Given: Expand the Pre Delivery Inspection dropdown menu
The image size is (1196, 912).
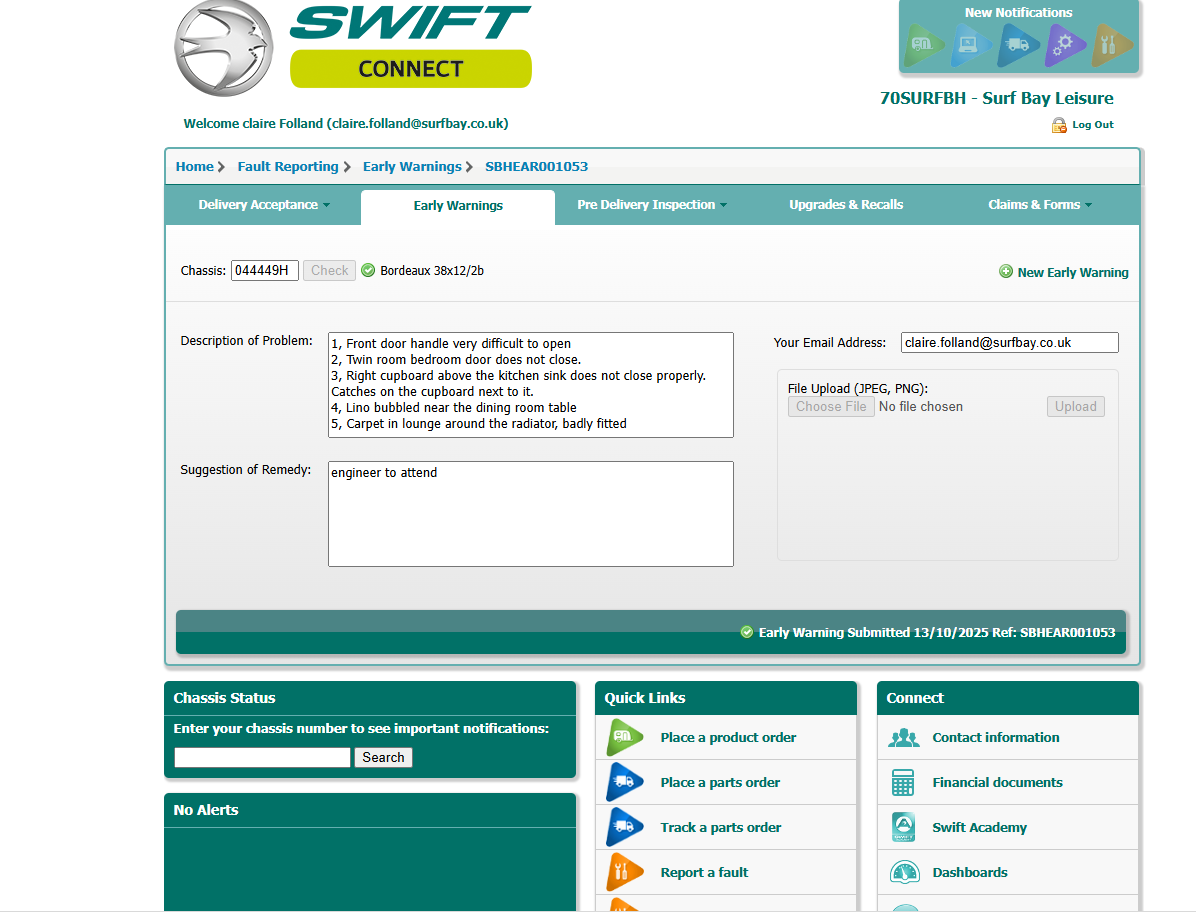Looking at the screenshot, I should pyautogui.click(x=652, y=204).
